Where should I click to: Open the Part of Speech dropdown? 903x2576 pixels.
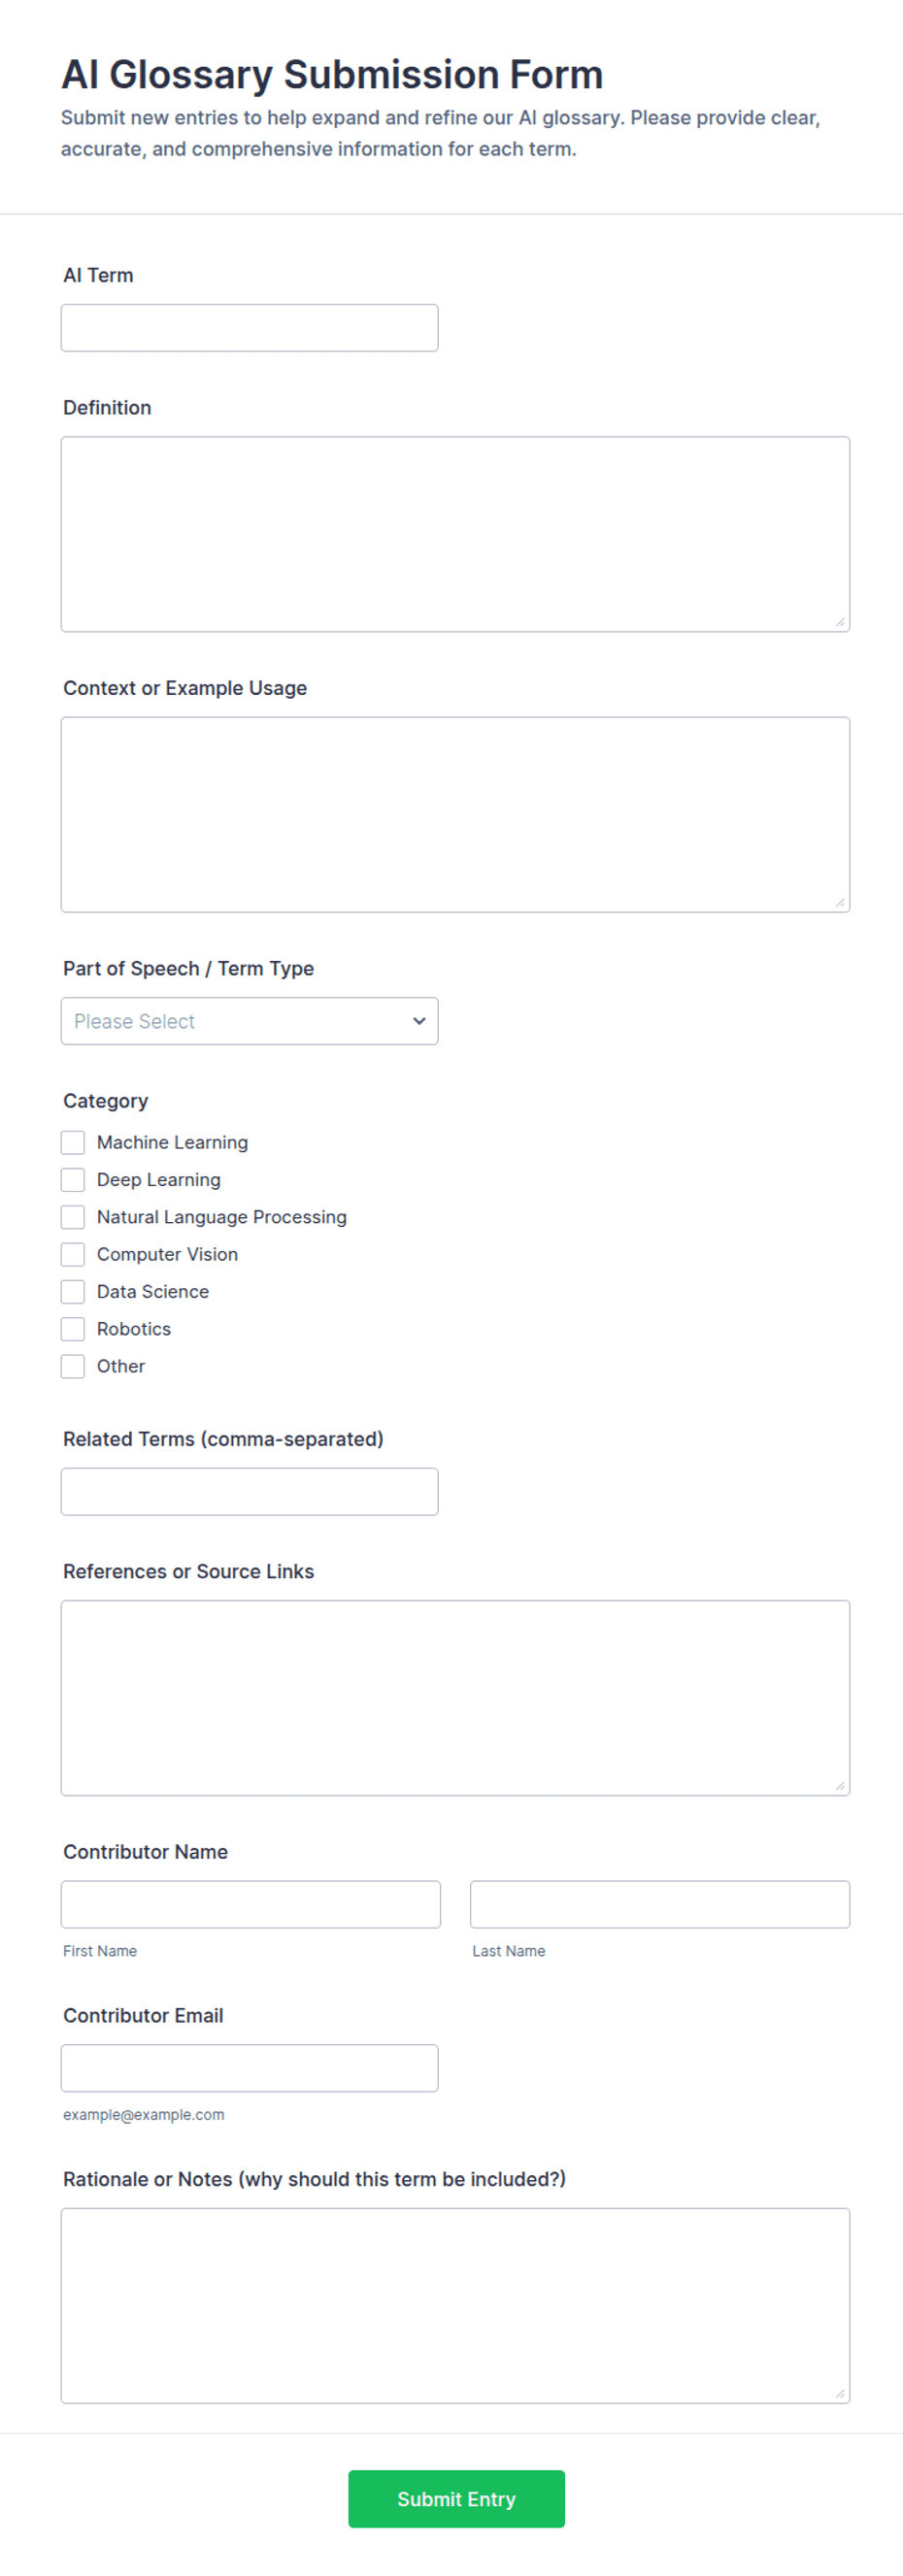[x=249, y=1021]
